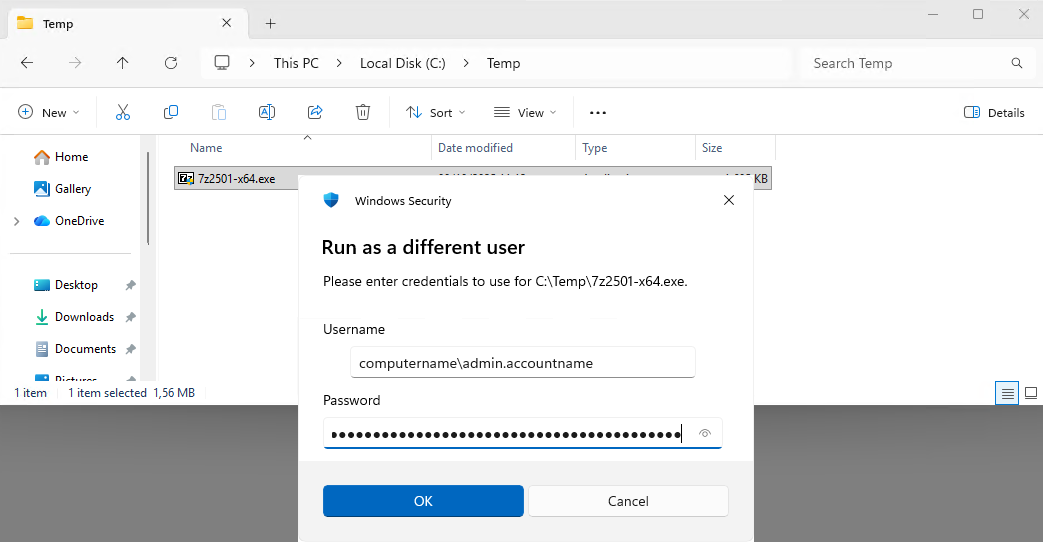Switch to the details list view layout

[1009, 393]
